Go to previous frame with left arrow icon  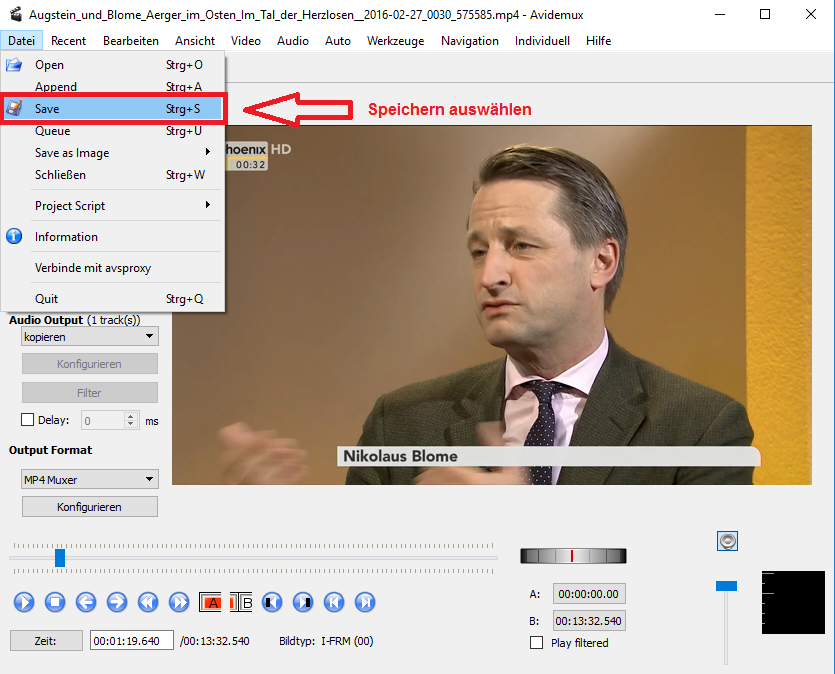(86, 602)
